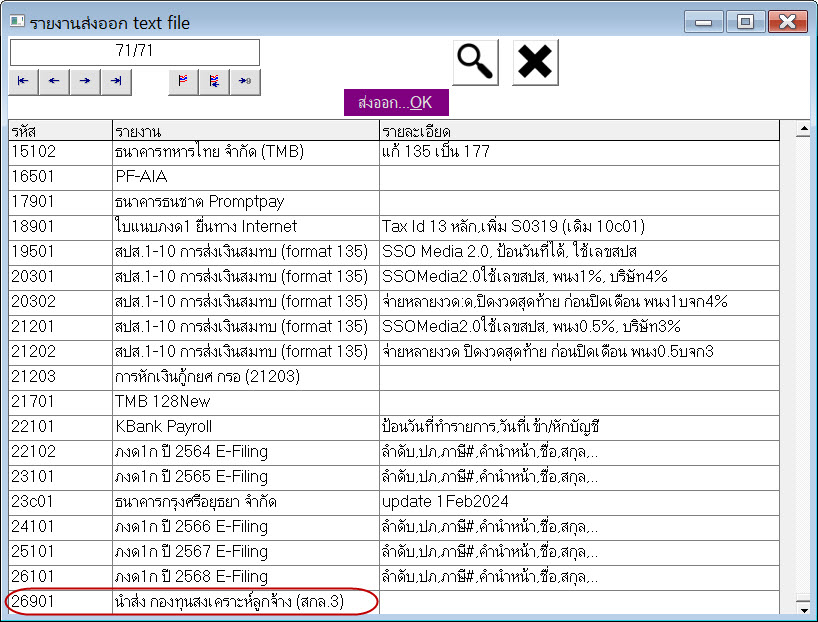Click detail Tax Id 13 หลัก S0319
Viewport: 818px width, 622px height.
click(513, 227)
